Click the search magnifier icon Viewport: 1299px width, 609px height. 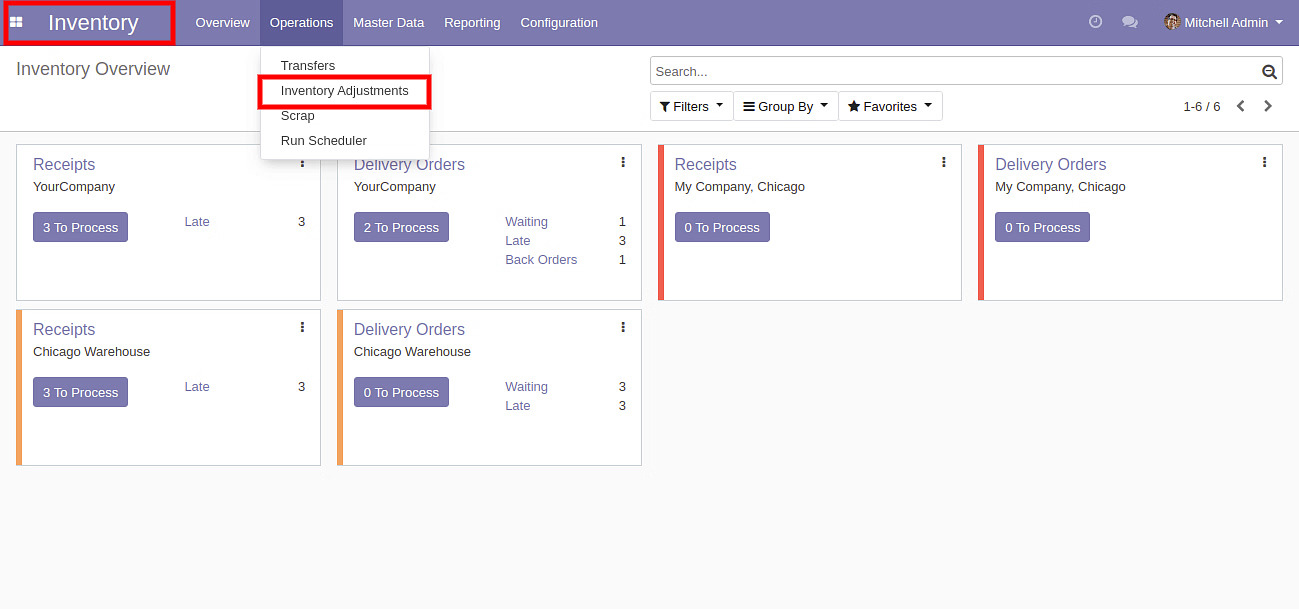[1269, 72]
